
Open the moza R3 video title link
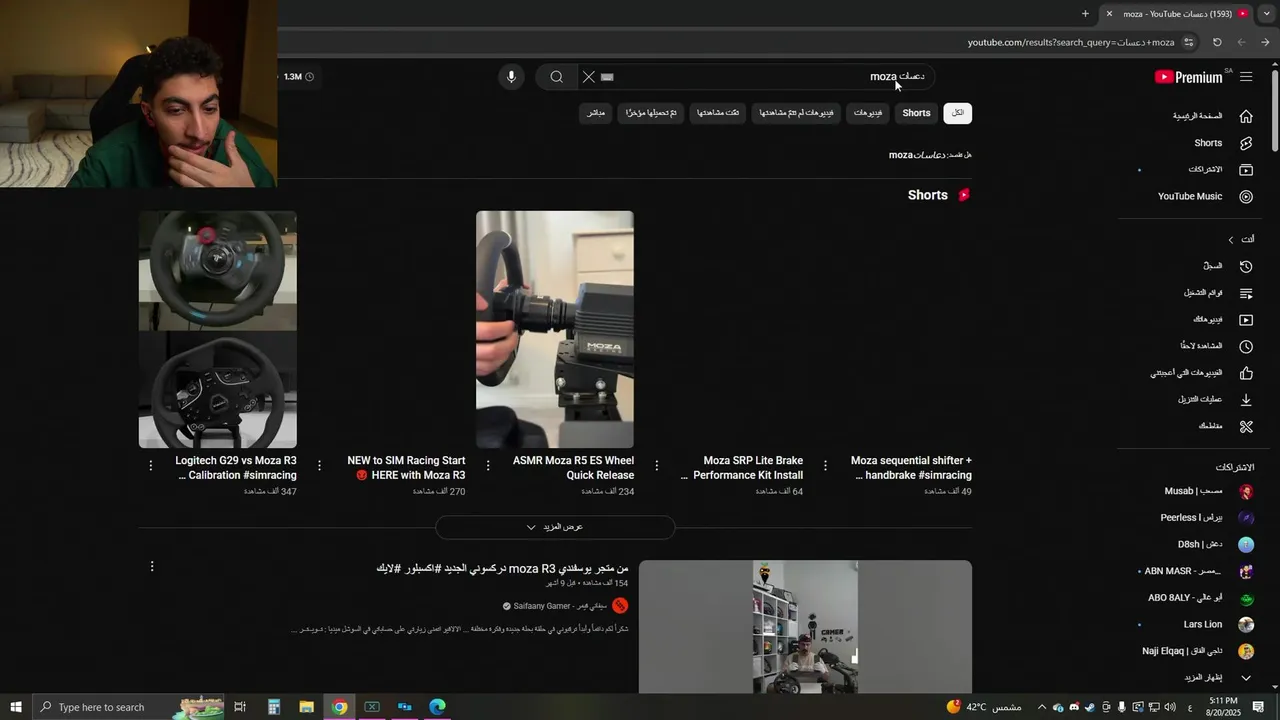tap(502, 569)
